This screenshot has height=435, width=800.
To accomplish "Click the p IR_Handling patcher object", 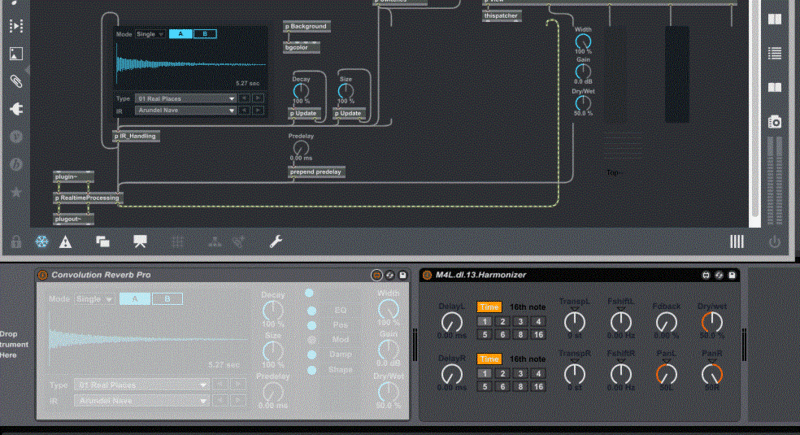I will tap(136, 134).
